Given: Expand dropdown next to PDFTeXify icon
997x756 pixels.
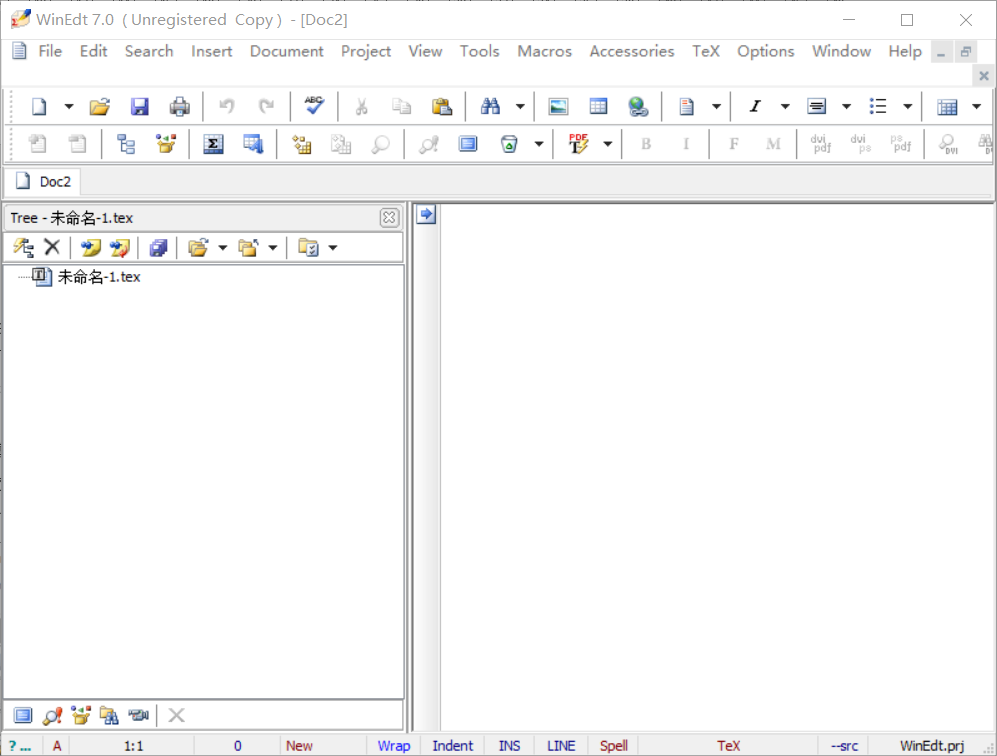Looking at the screenshot, I should pyautogui.click(x=608, y=144).
